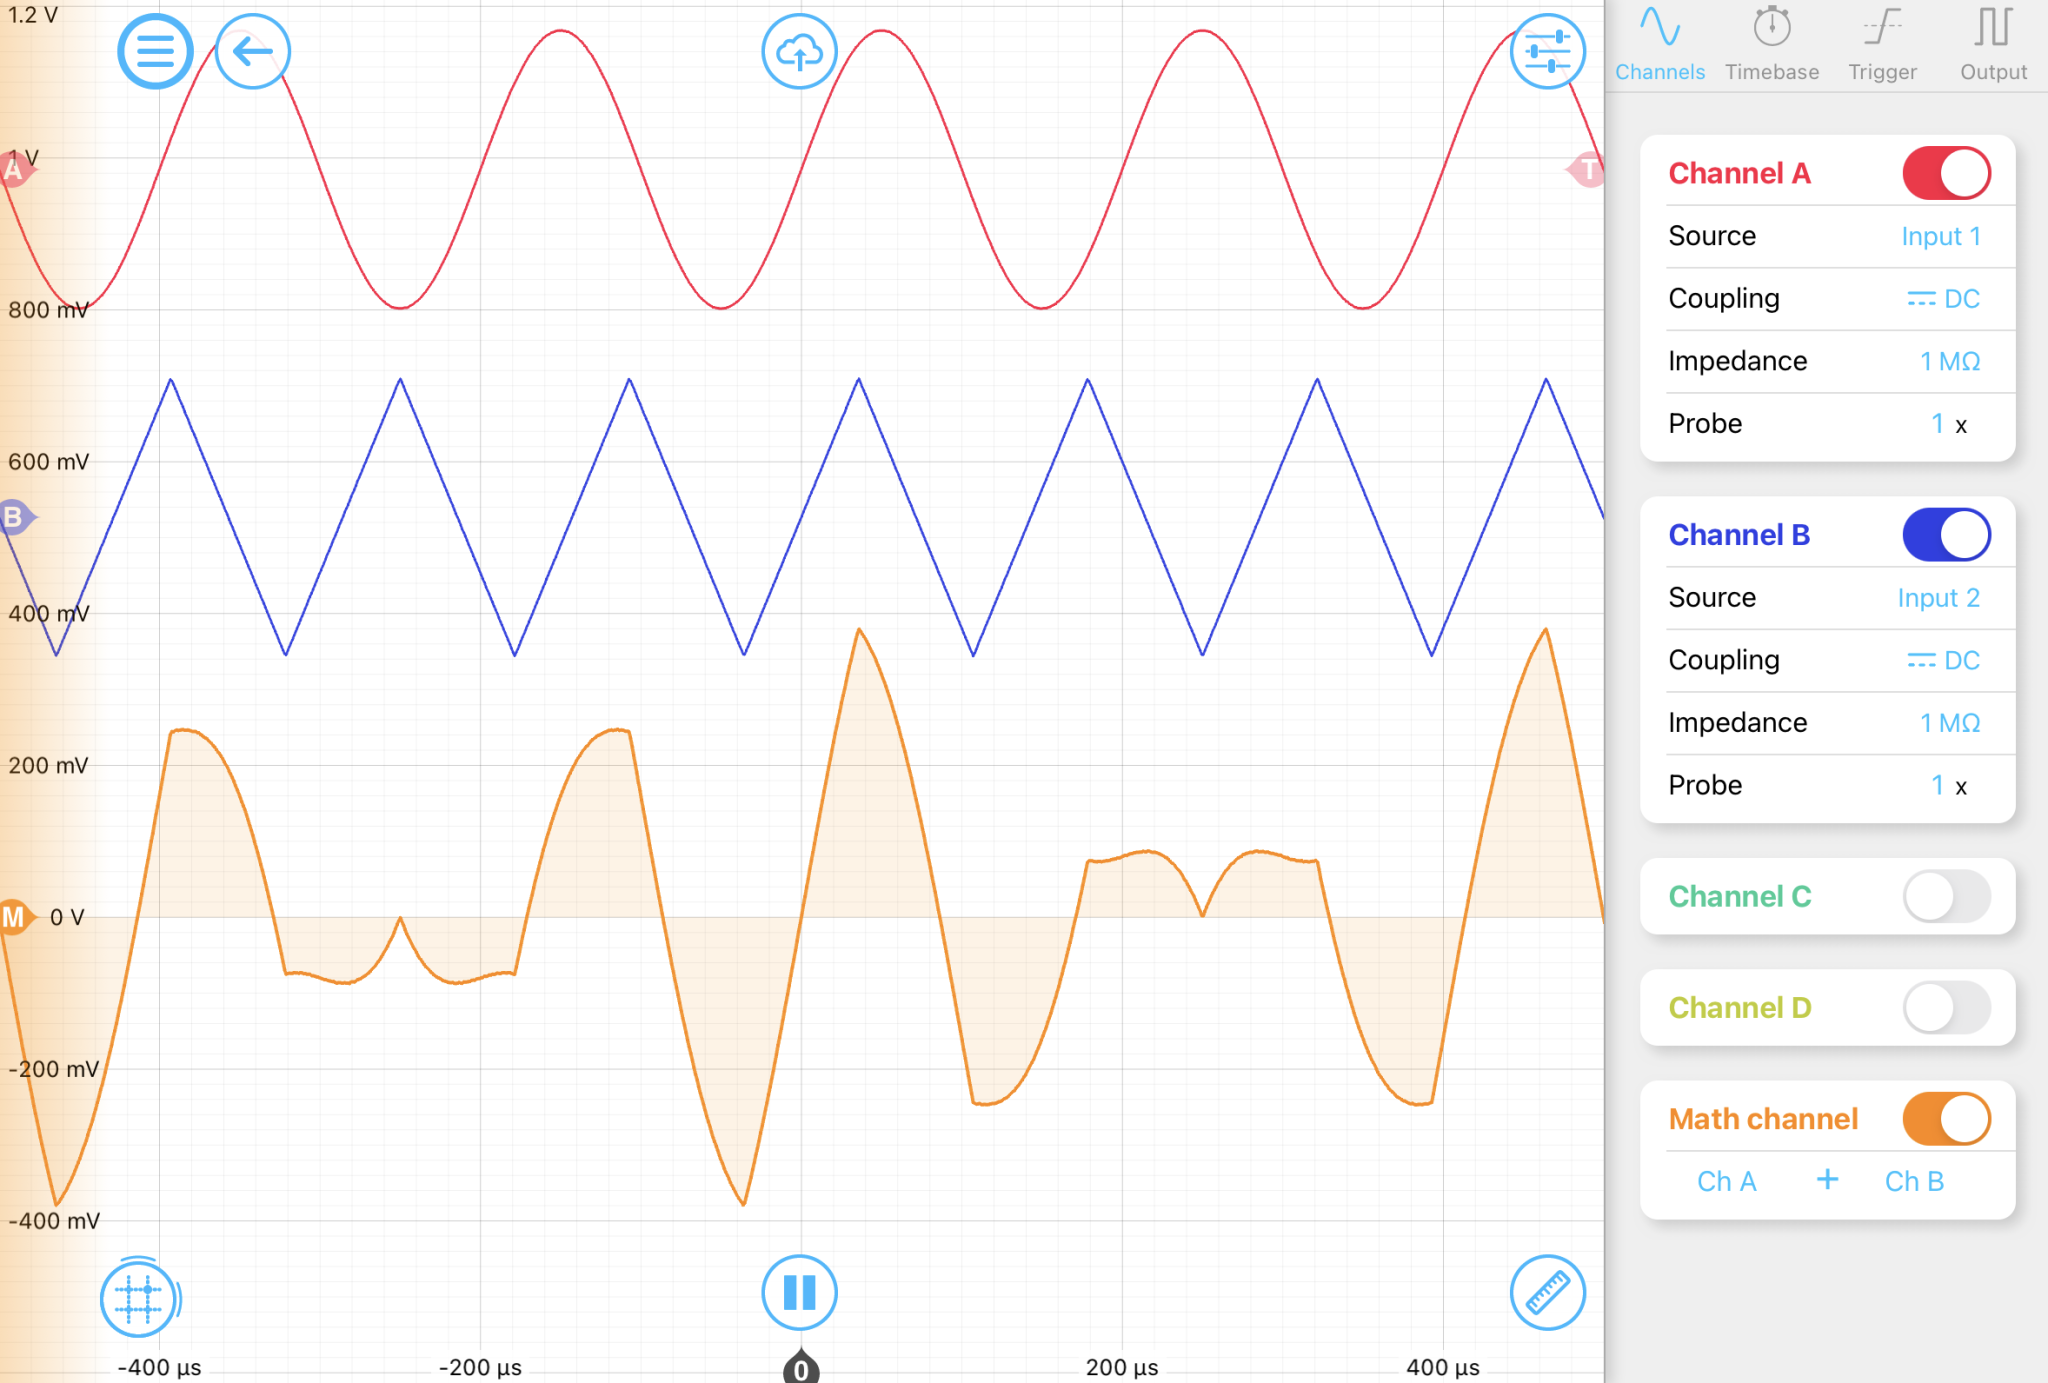This screenshot has width=2048, height=1383.
Task: Open the measurement ruler tool
Action: point(1549,1292)
